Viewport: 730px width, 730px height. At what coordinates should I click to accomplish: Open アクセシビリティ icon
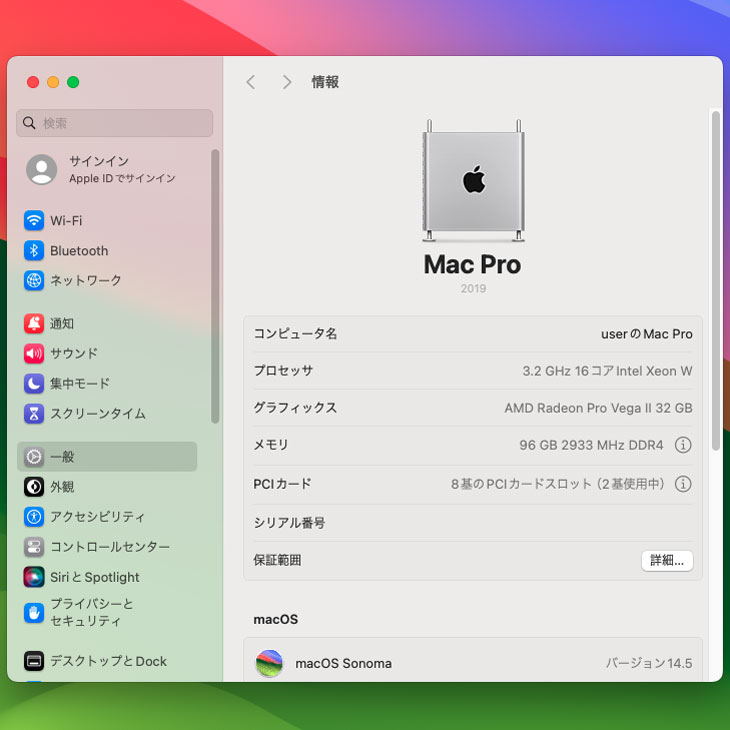34,517
